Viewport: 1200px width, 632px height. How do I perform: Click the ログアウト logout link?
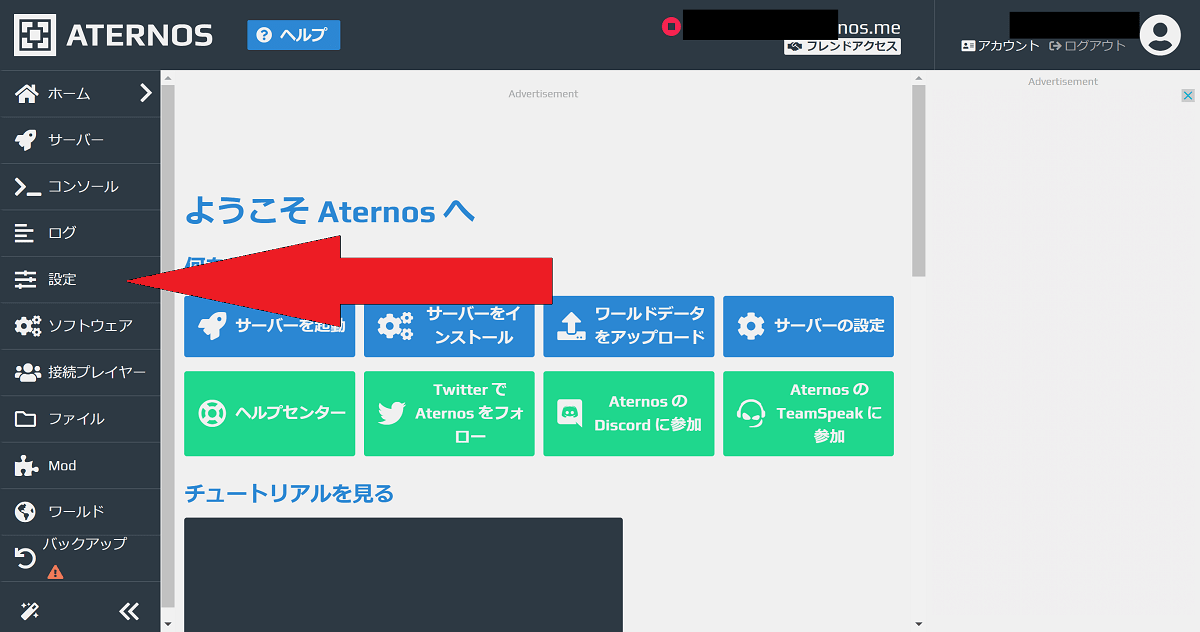[1087, 46]
